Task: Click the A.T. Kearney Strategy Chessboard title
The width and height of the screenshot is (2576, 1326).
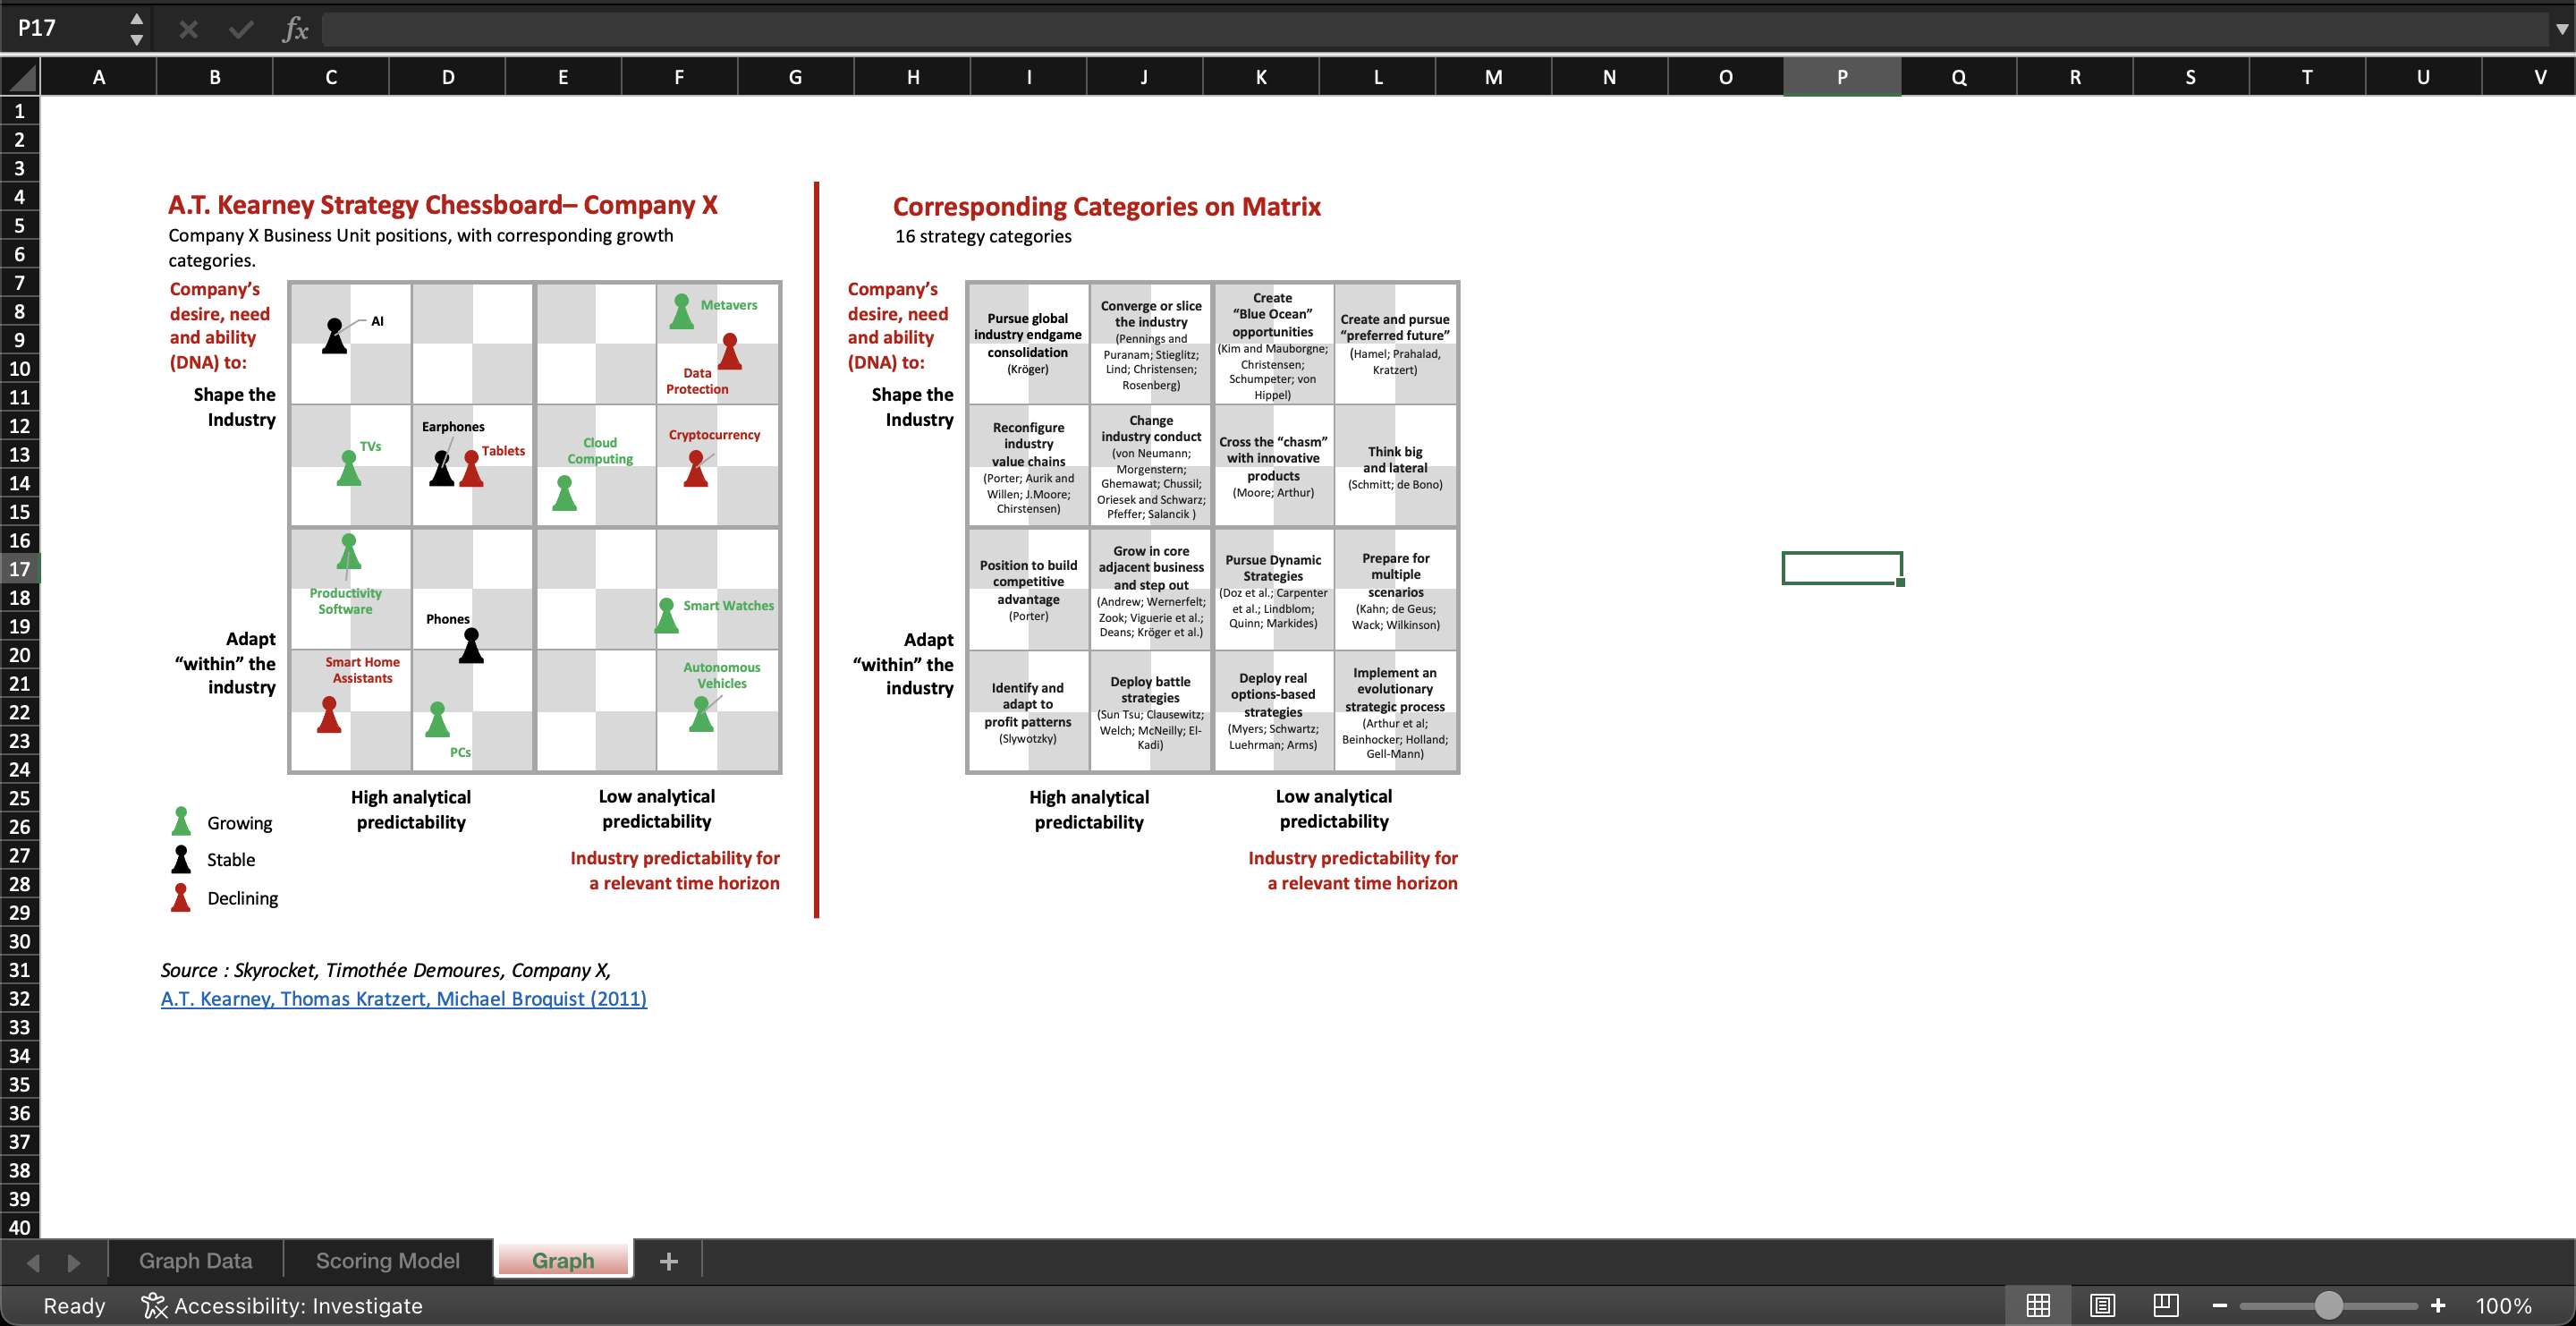Action: click(x=443, y=205)
